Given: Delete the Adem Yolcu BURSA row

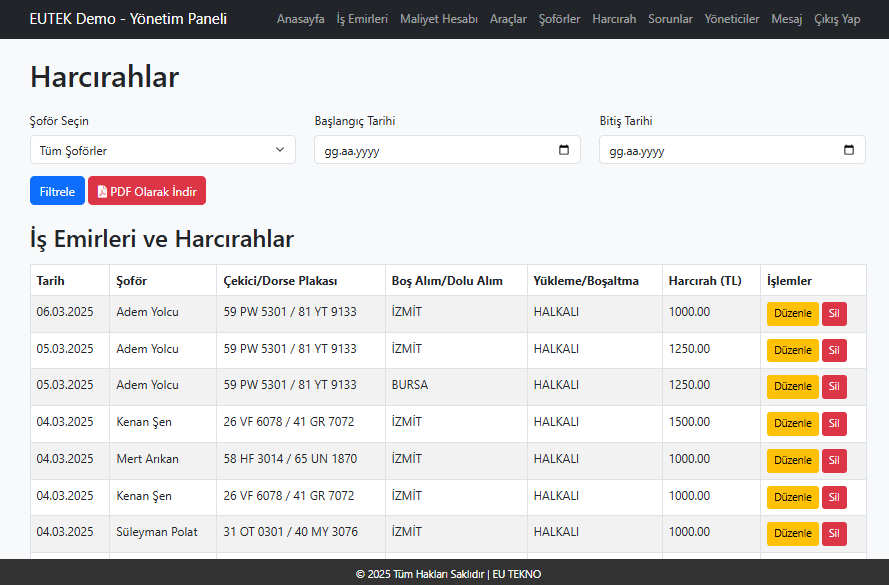Looking at the screenshot, I should (834, 387).
